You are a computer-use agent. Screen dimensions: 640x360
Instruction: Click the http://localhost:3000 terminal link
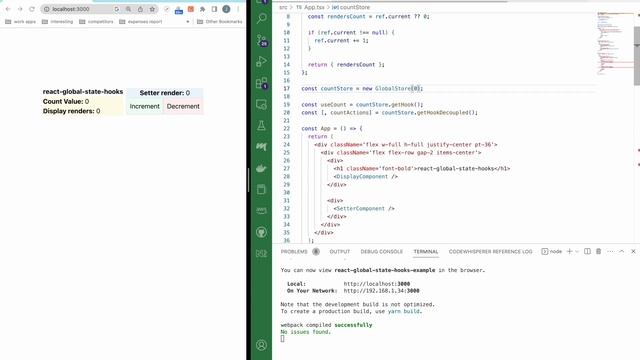[x=377, y=284]
